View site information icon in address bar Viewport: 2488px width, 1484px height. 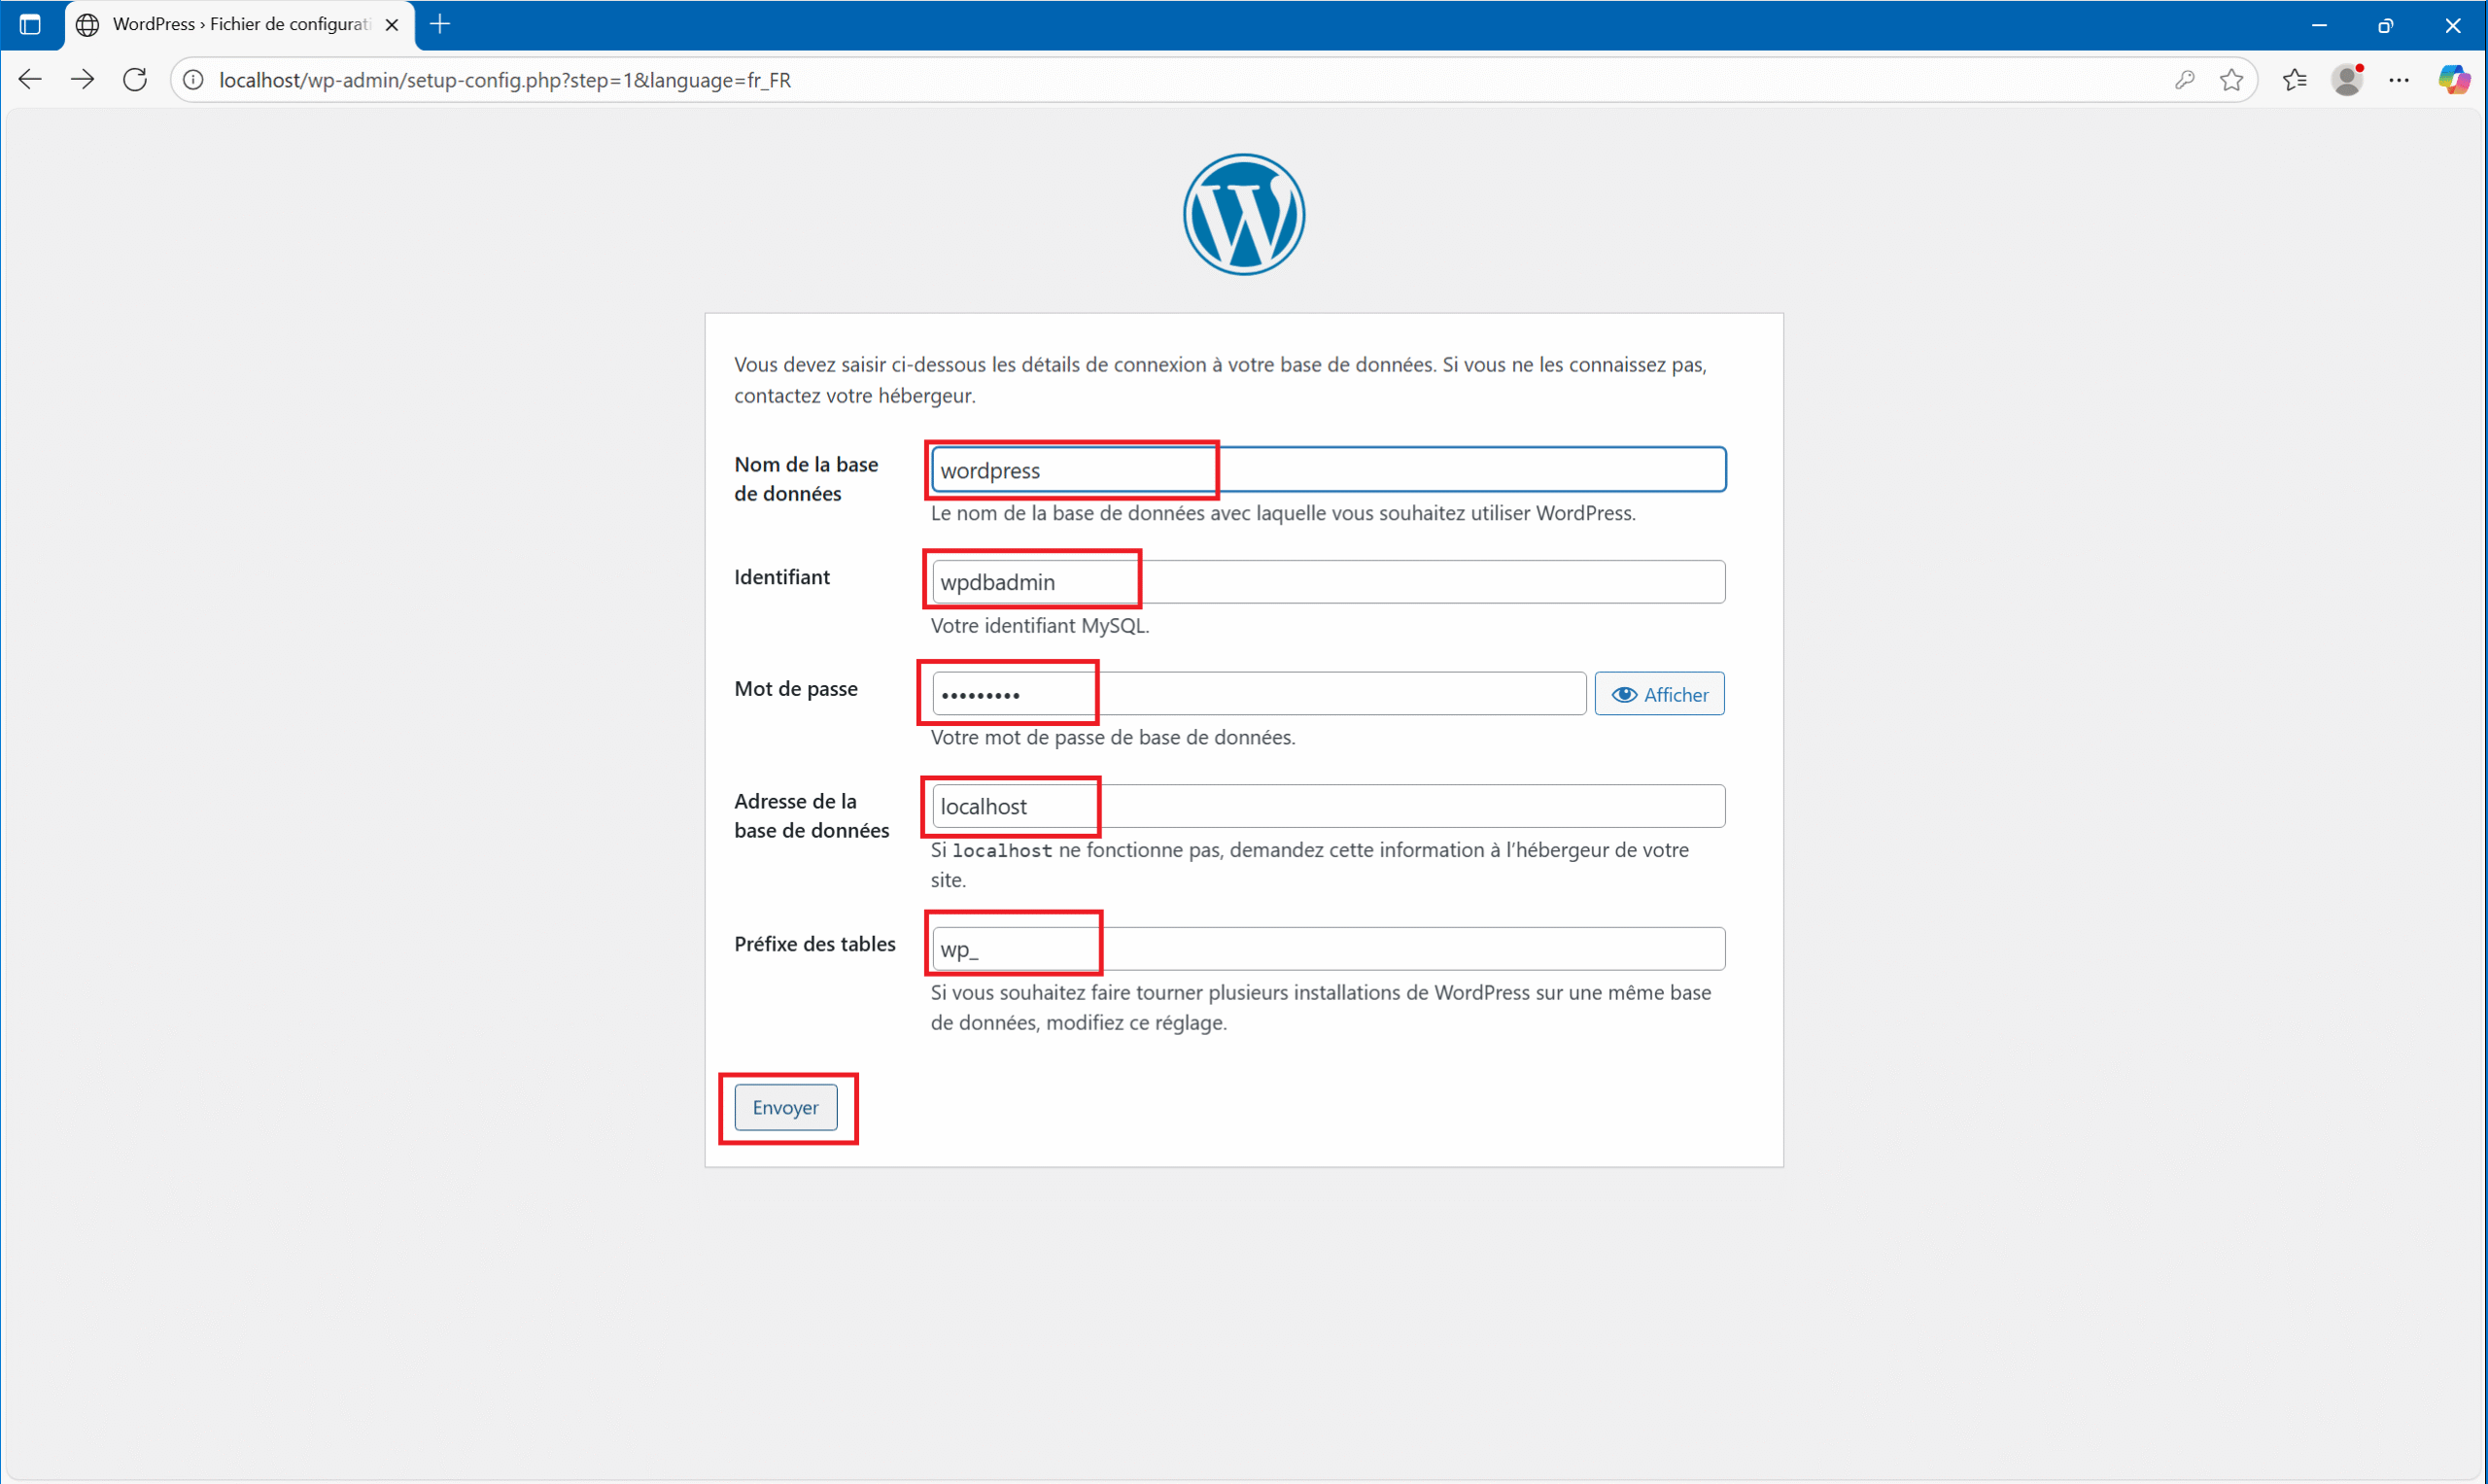tap(194, 80)
